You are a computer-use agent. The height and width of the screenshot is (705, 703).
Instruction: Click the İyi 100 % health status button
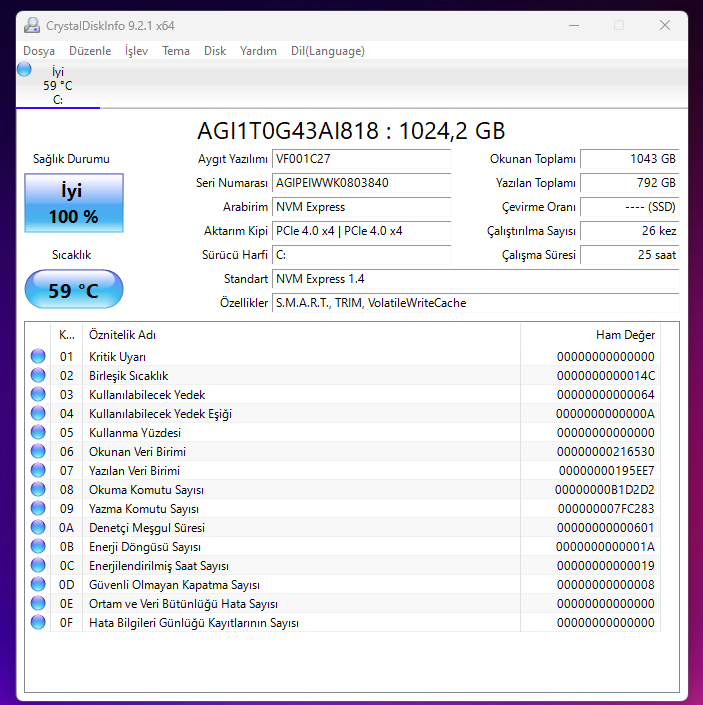coord(74,203)
